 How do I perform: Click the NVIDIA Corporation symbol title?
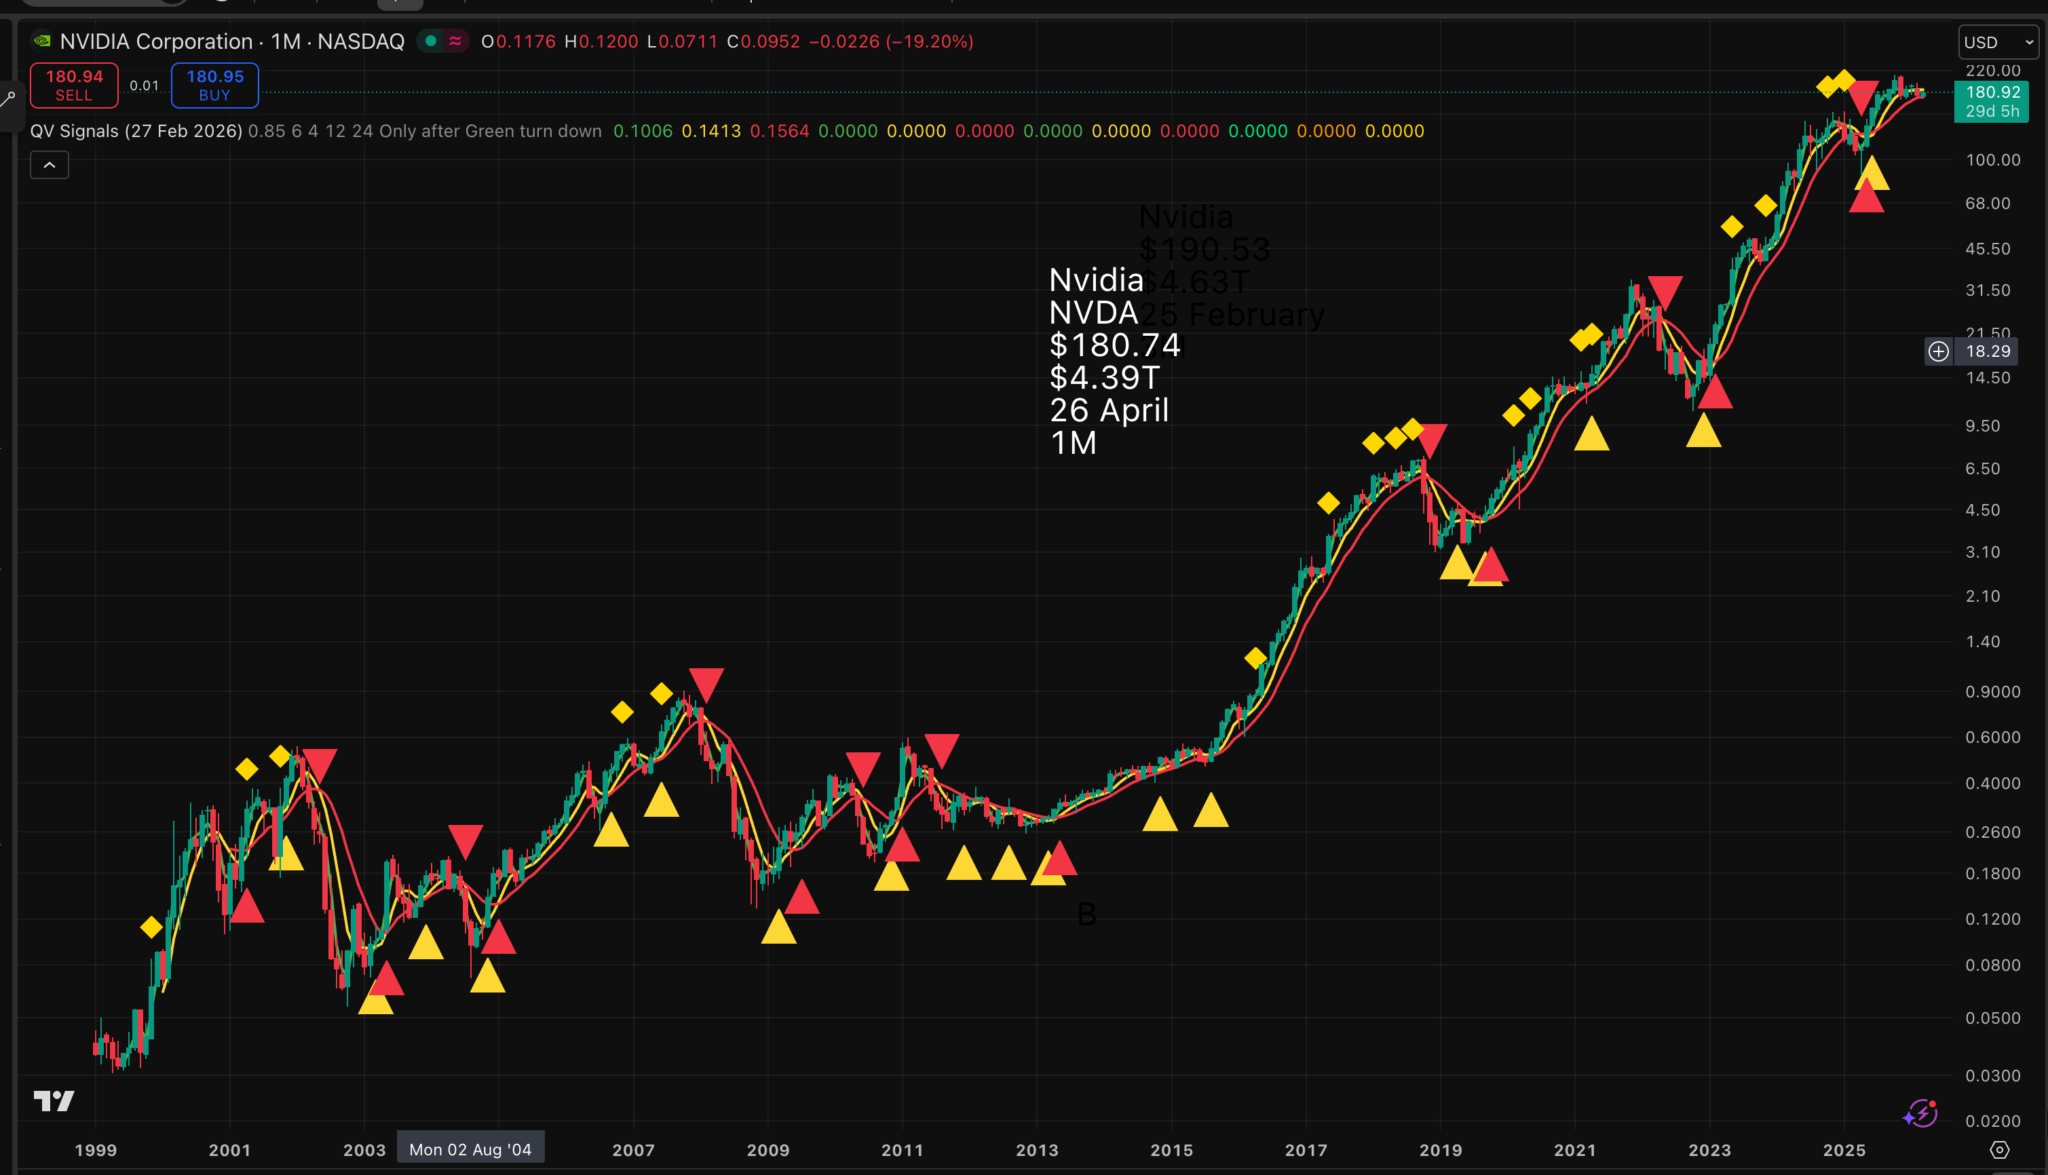tap(156, 41)
